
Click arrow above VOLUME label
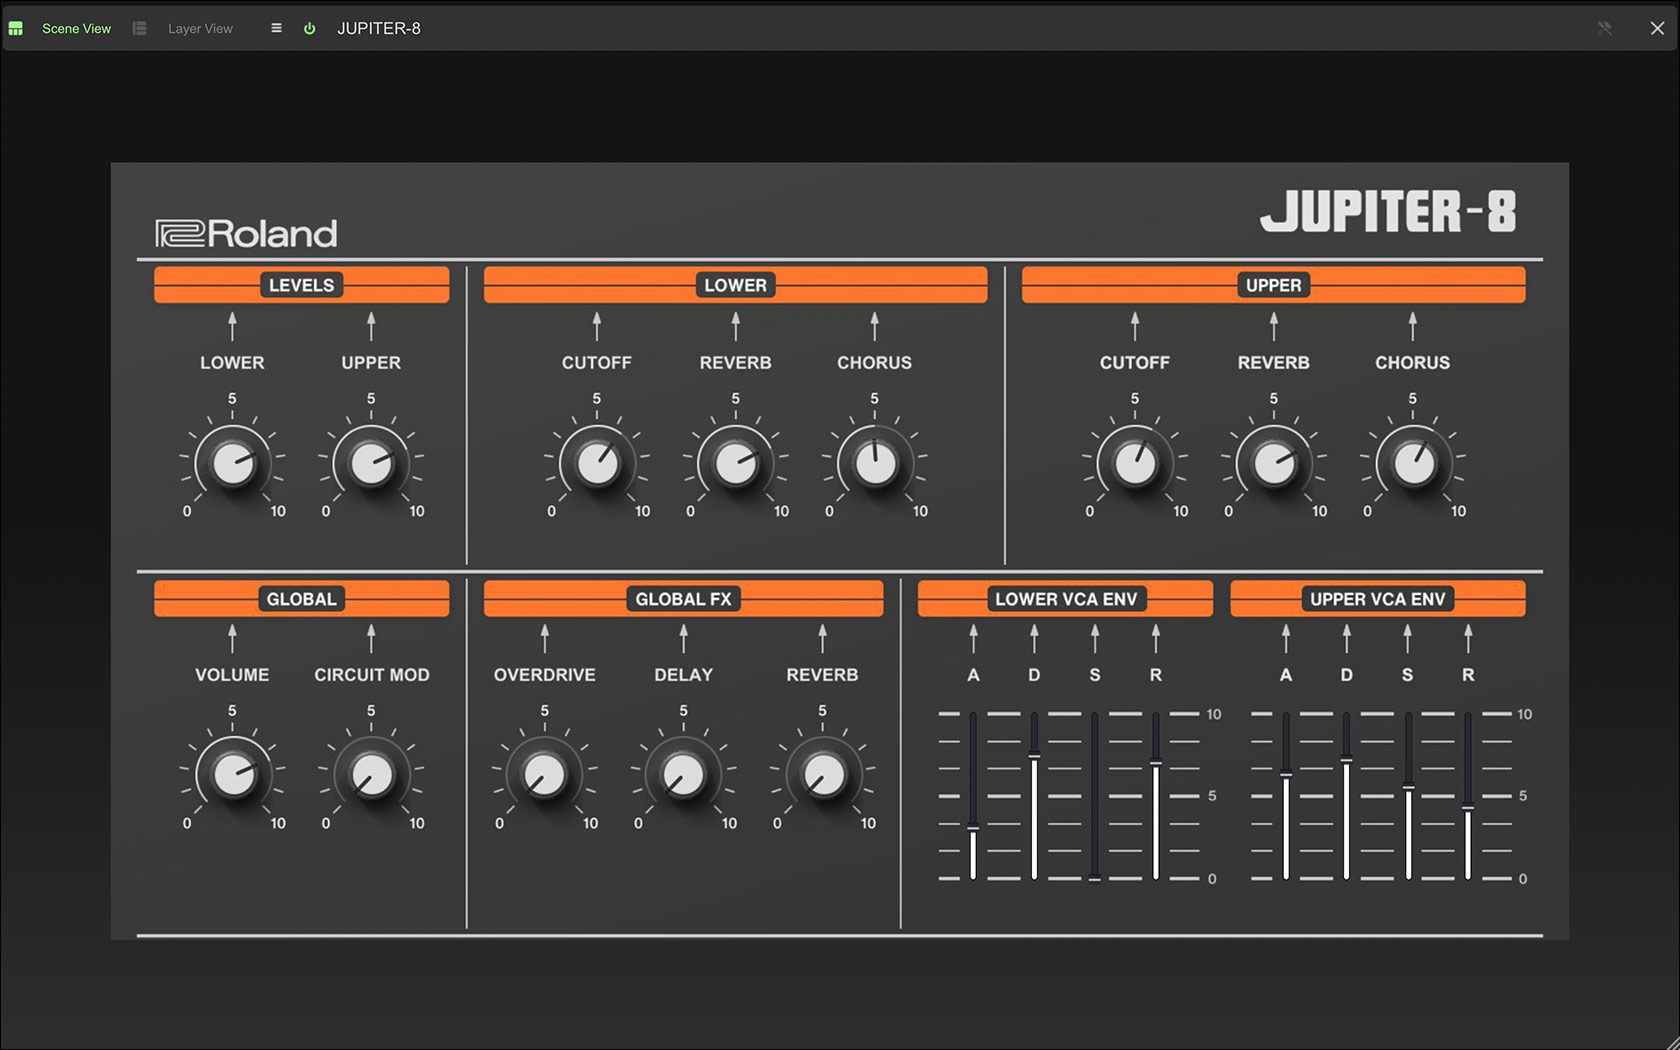tap(232, 638)
